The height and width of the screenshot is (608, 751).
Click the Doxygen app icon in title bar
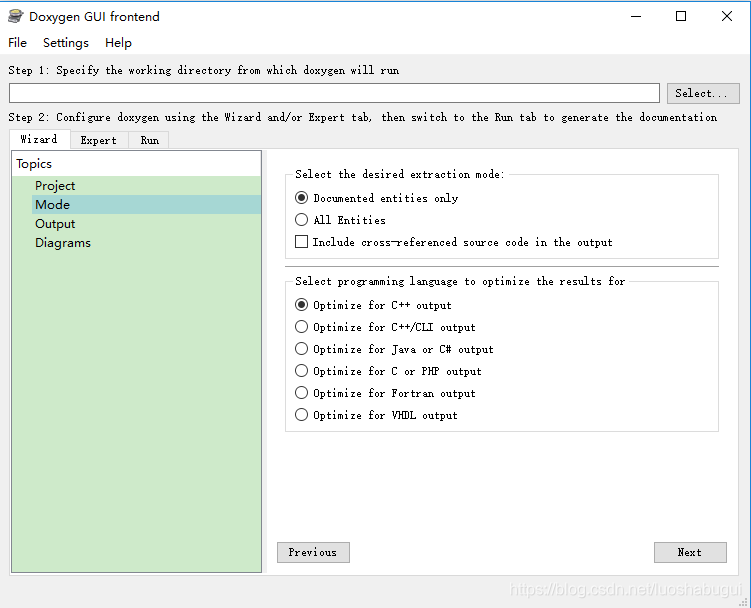[15, 16]
